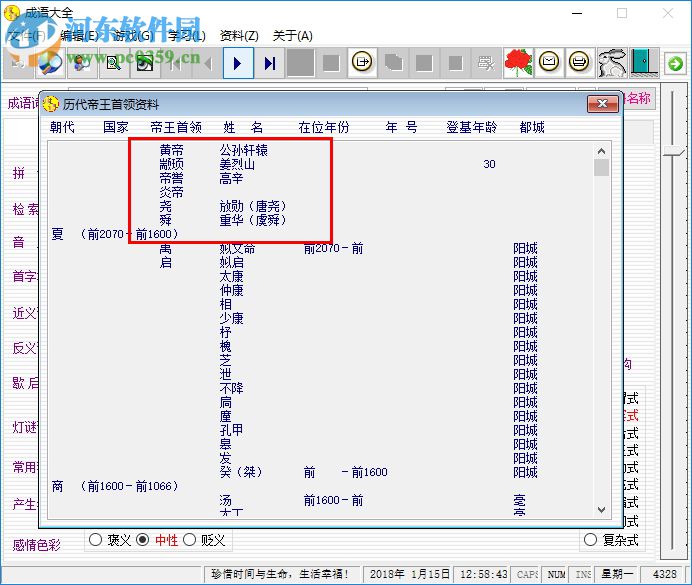Open the 游戏(G) menu

[133, 36]
